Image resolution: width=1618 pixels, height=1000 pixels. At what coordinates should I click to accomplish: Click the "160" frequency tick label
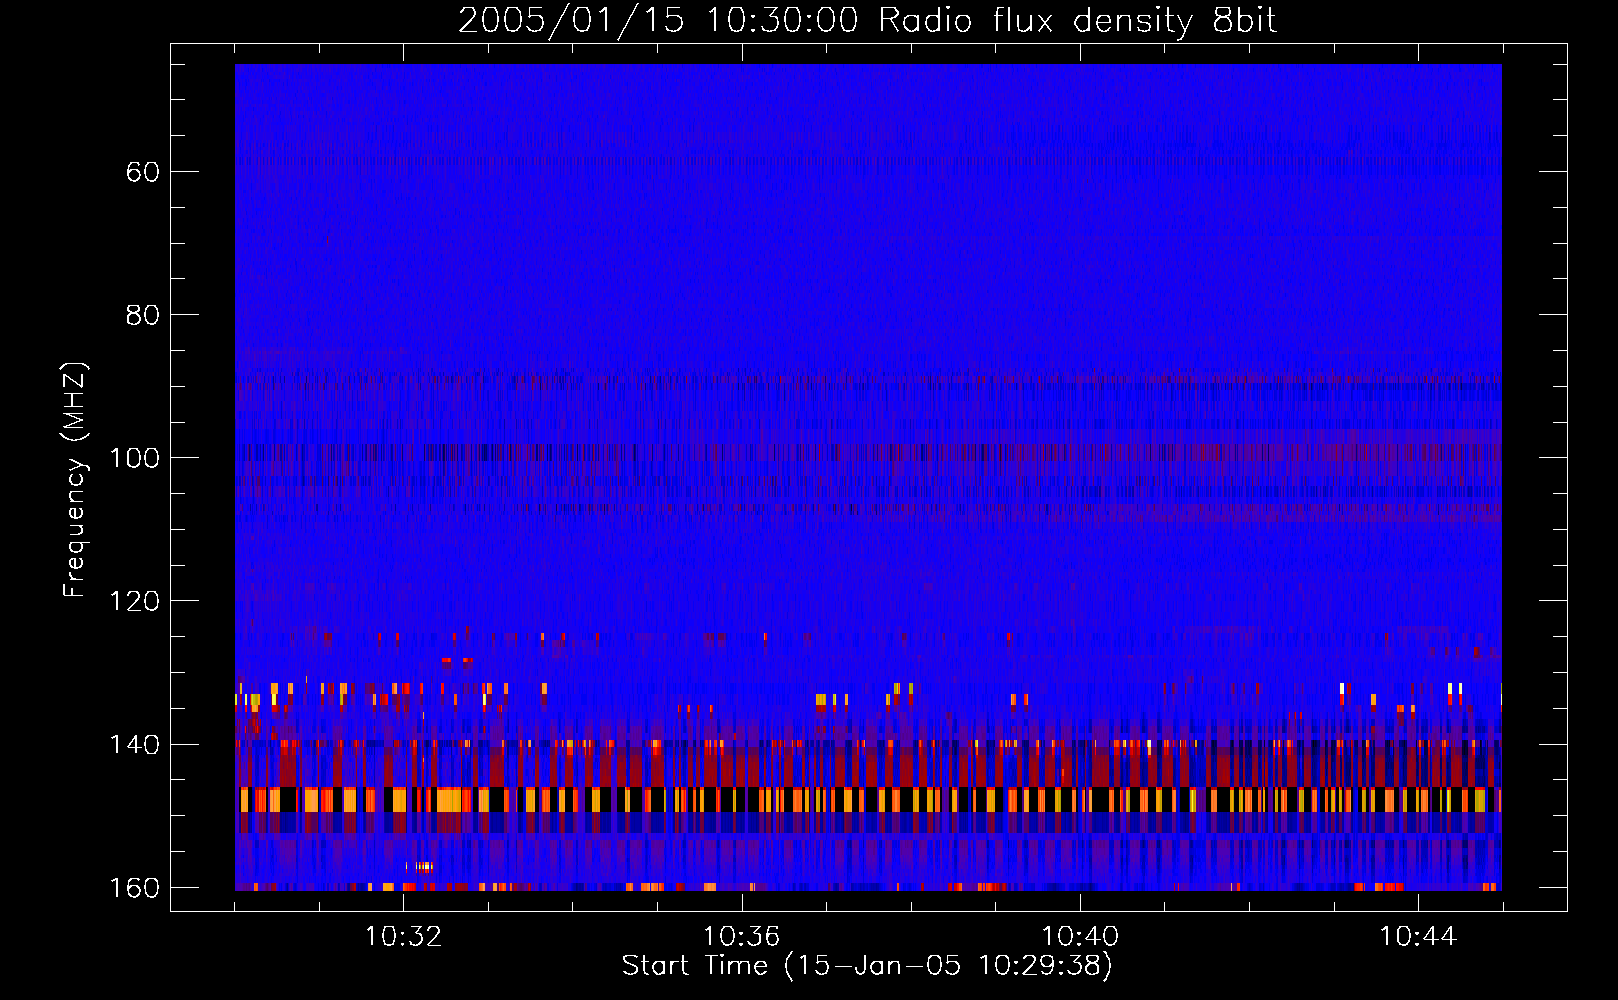(x=134, y=888)
